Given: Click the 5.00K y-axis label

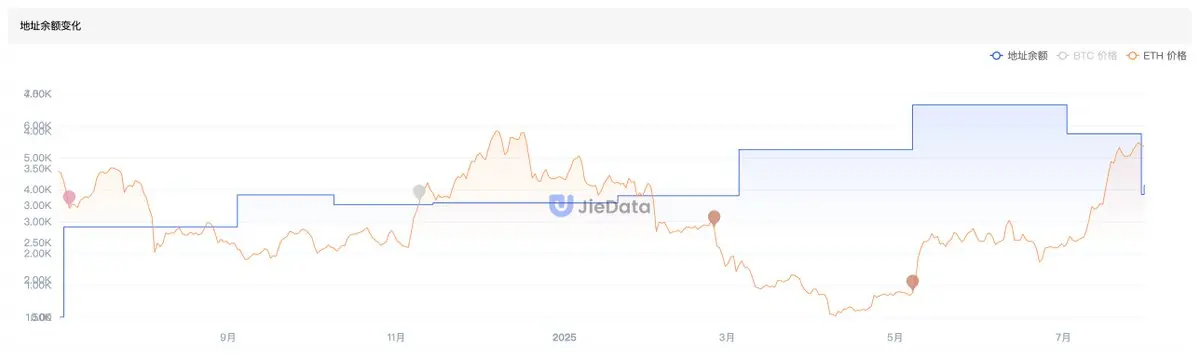Looking at the screenshot, I should (x=37, y=158).
